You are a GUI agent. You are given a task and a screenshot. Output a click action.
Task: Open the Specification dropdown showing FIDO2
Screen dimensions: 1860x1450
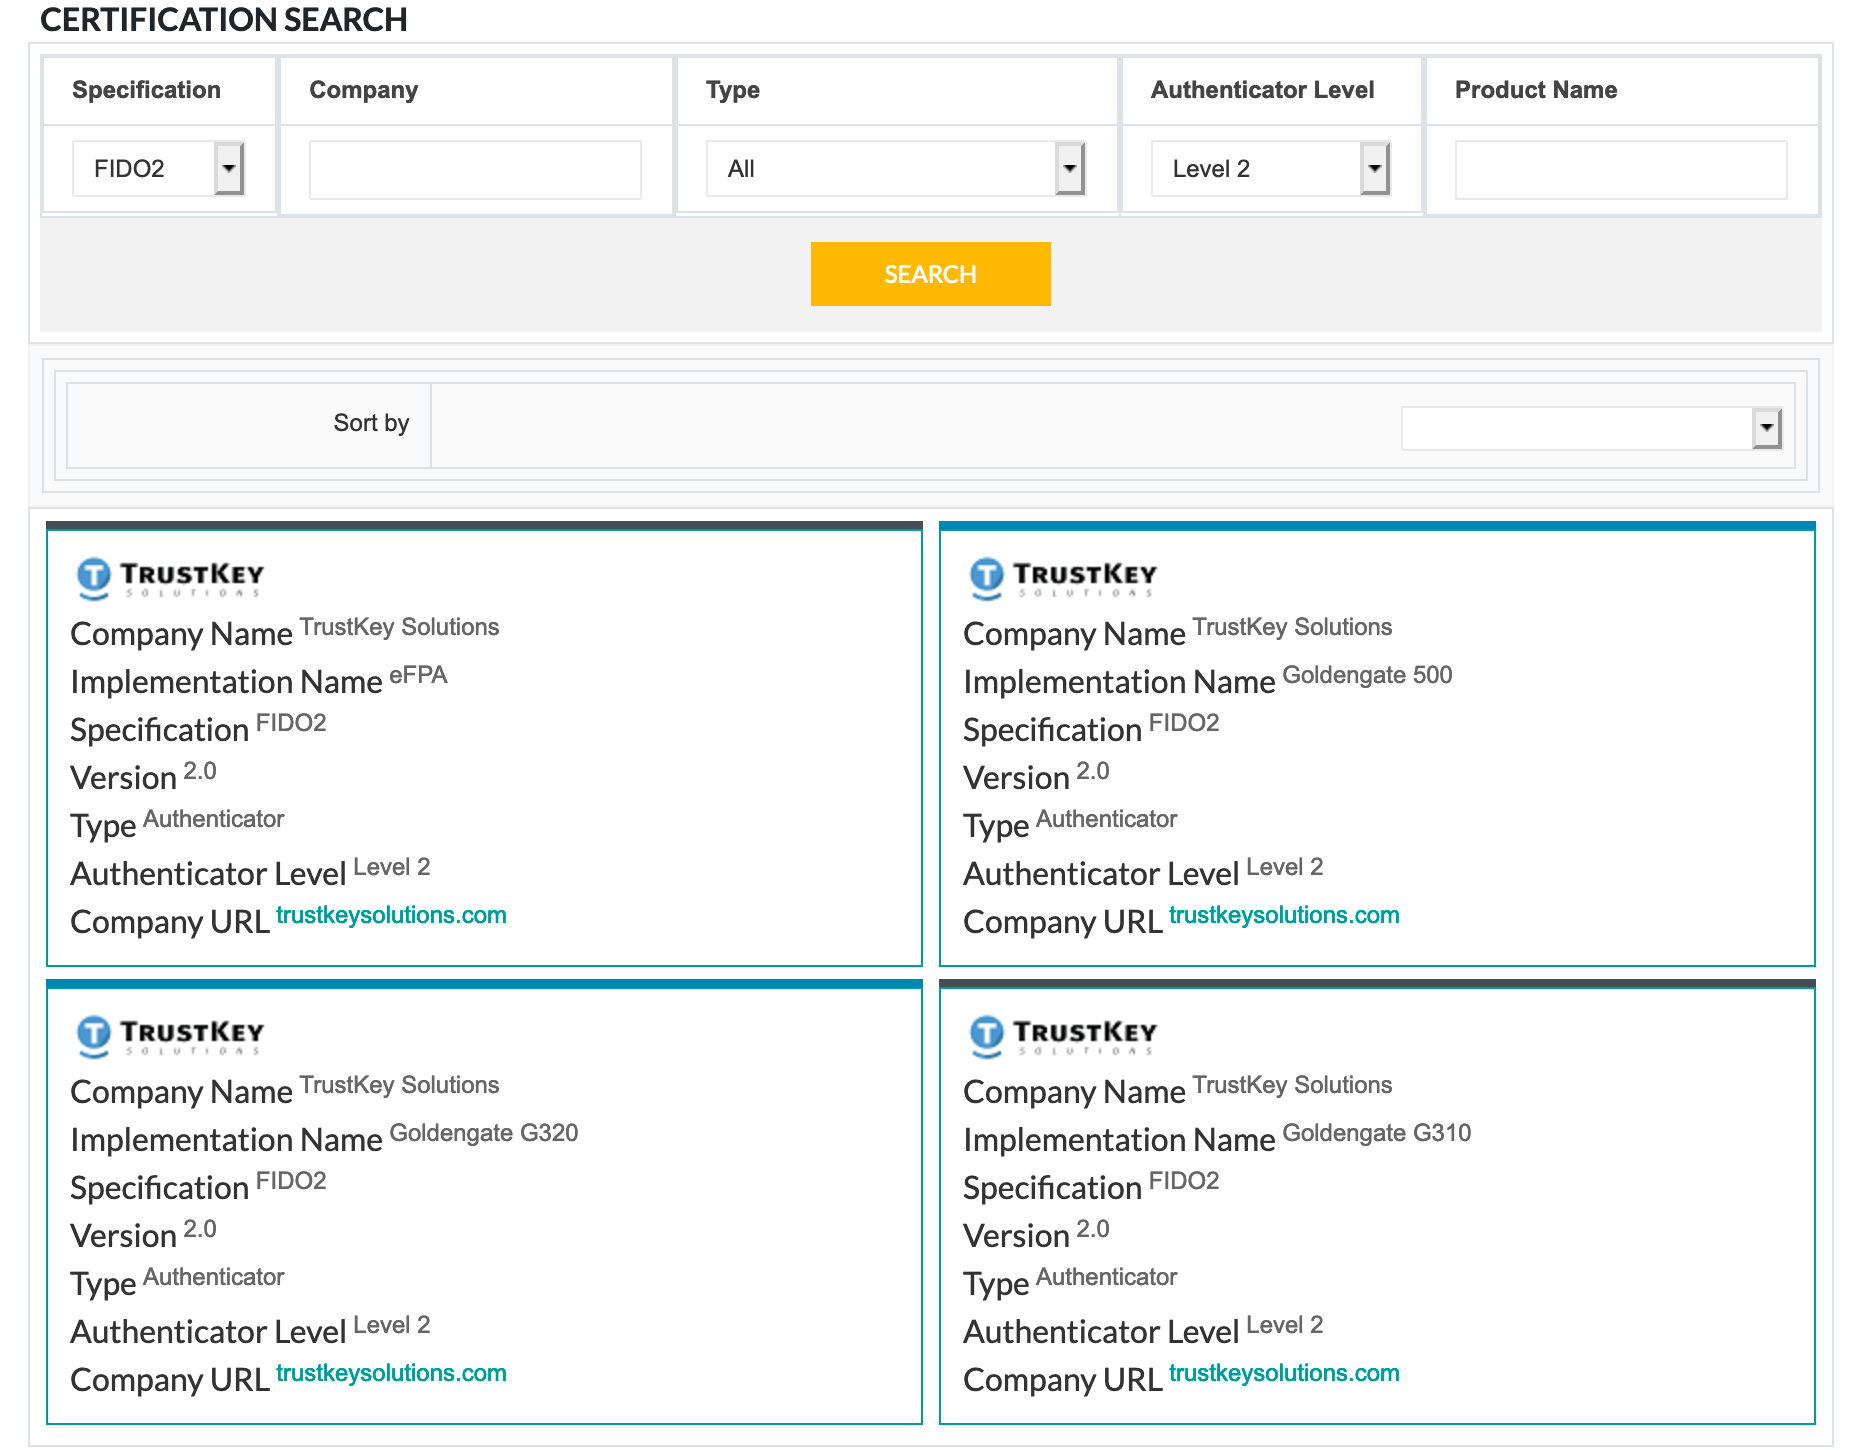[158, 168]
